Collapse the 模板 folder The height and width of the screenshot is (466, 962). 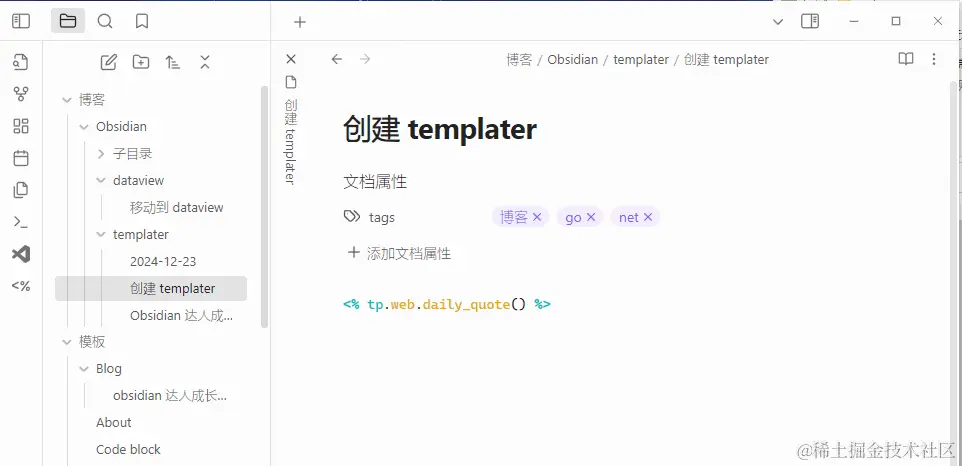point(67,342)
